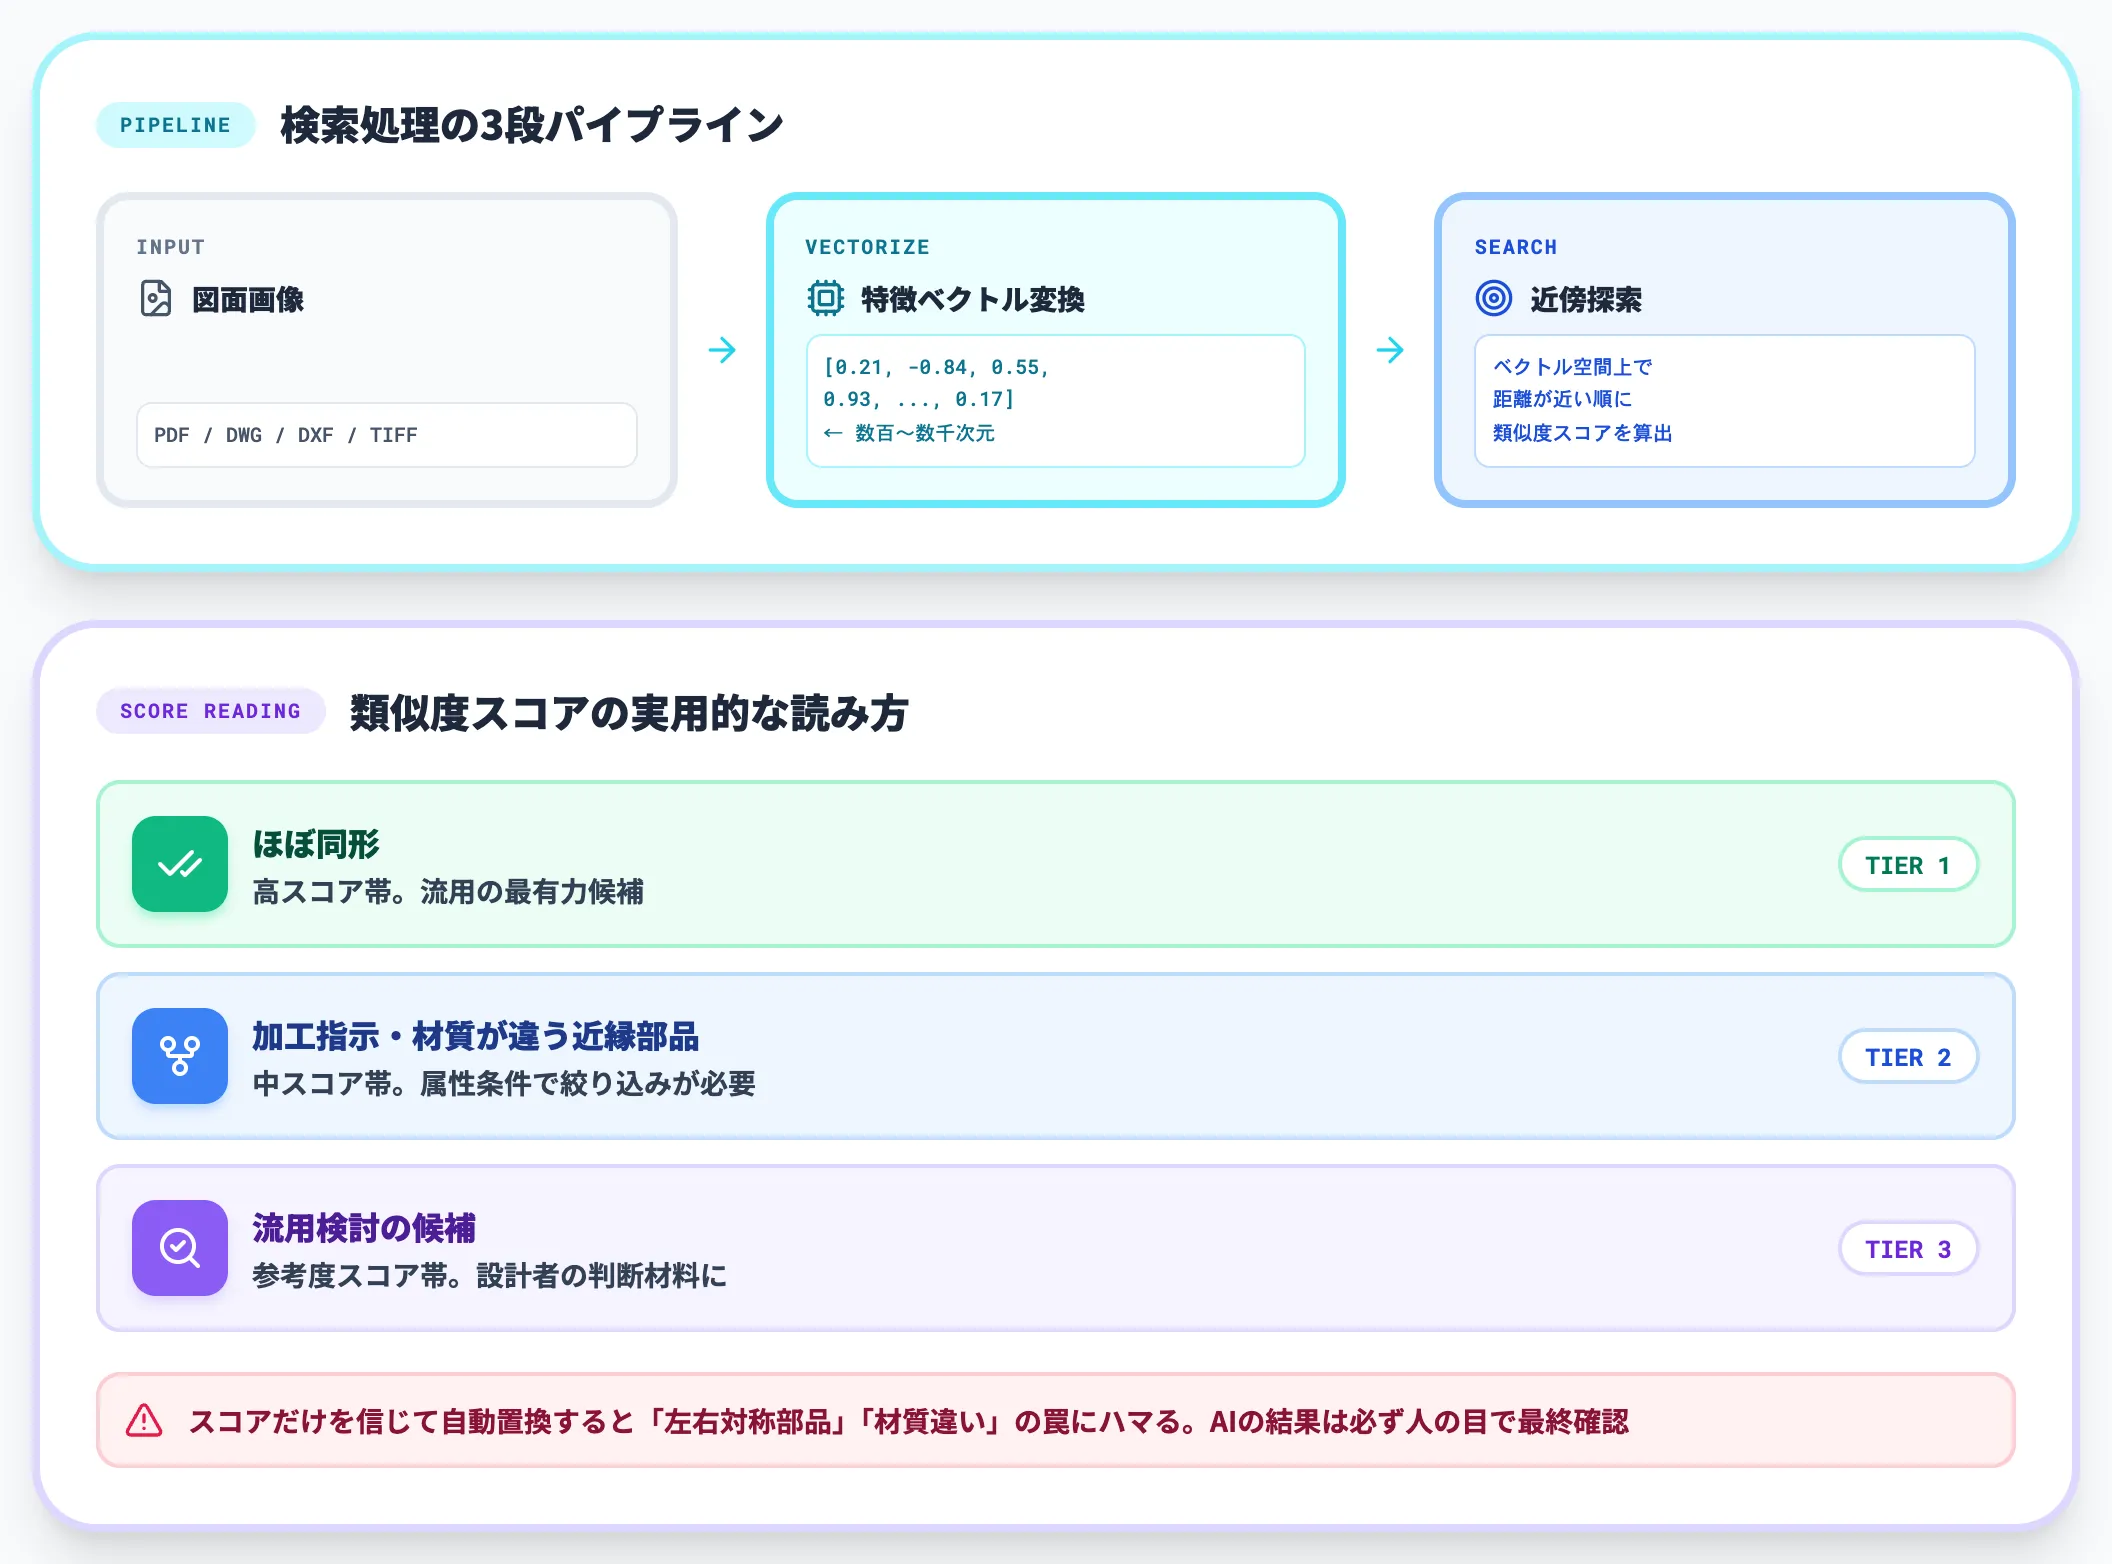Screen dimensions: 2112x1564
Task: Click the ほぼ同形 title
Action: (316, 844)
